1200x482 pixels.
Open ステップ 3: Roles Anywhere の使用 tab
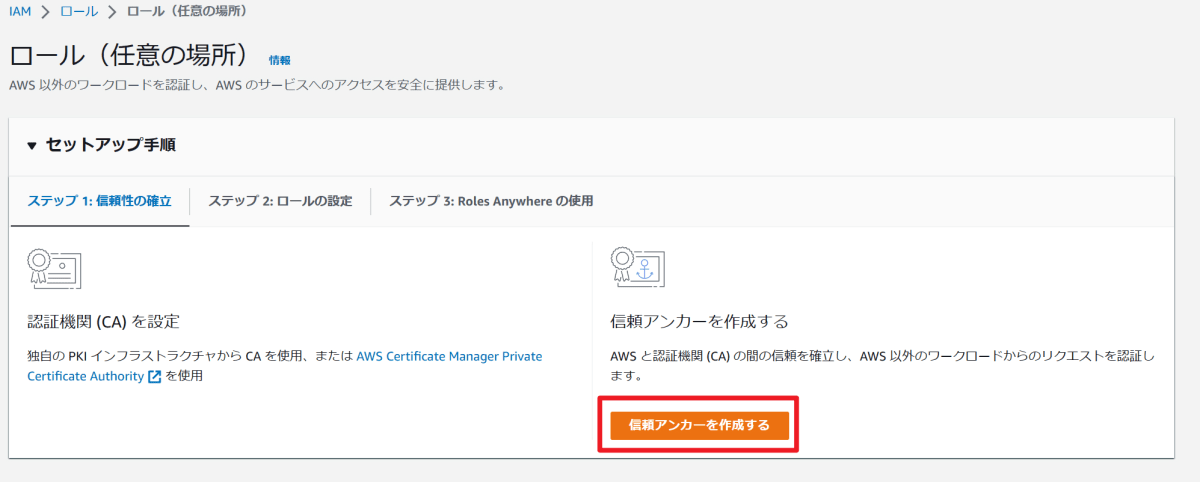(491, 201)
